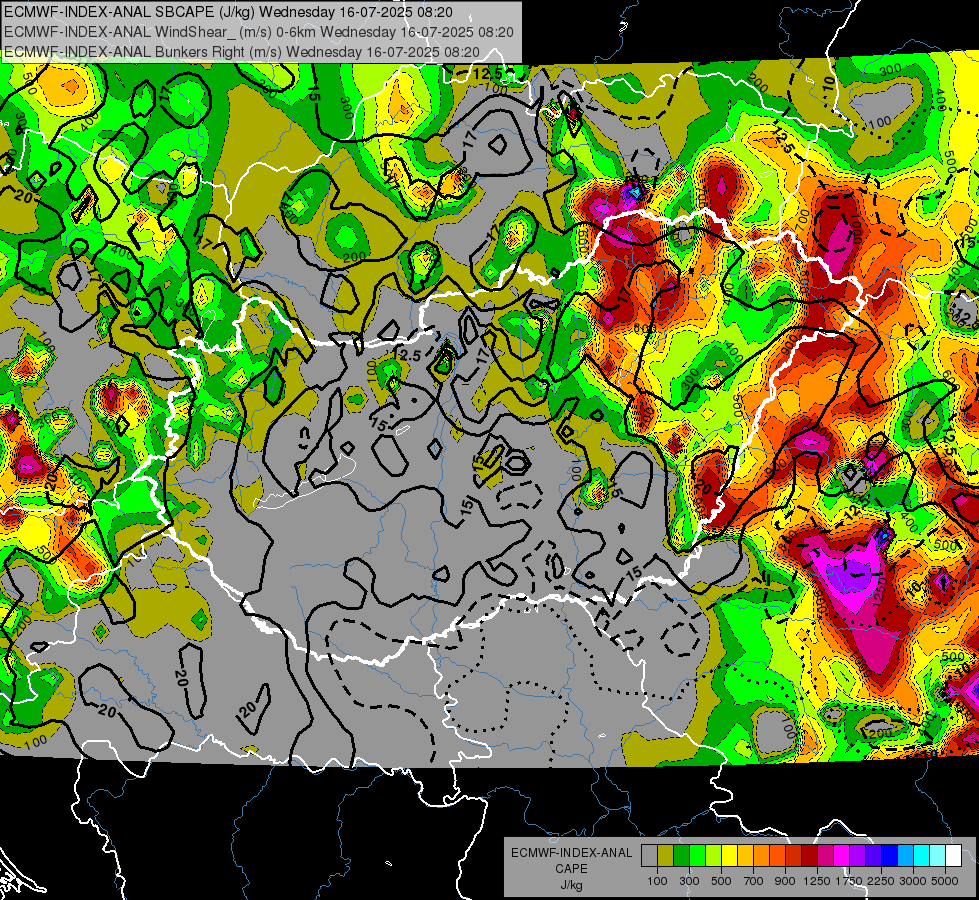
Task: Click the 700 legend scale value
Action: (754, 881)
